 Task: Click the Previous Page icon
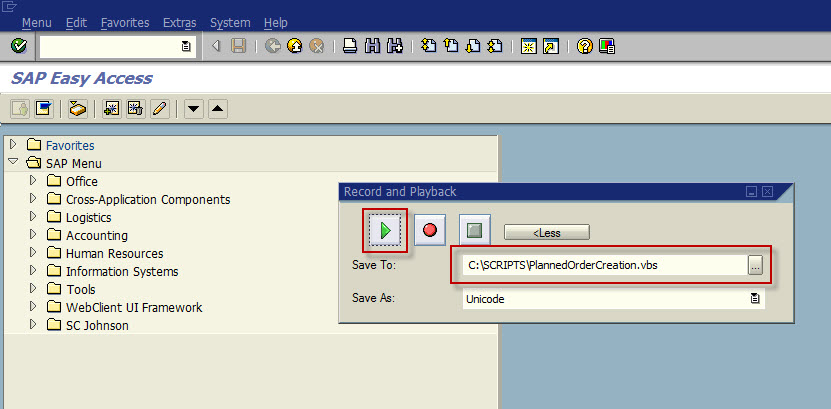point(450,47)
